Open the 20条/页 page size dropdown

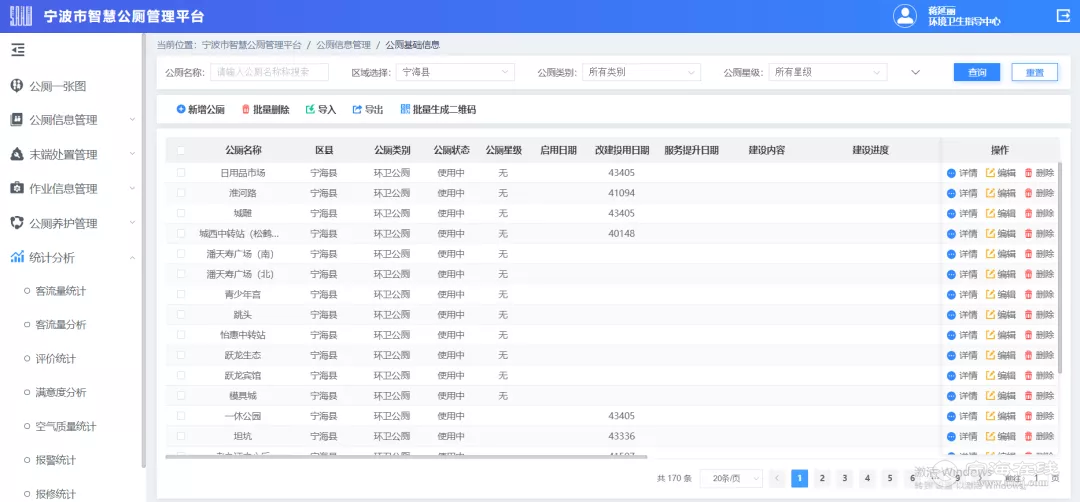pos(731,478)
